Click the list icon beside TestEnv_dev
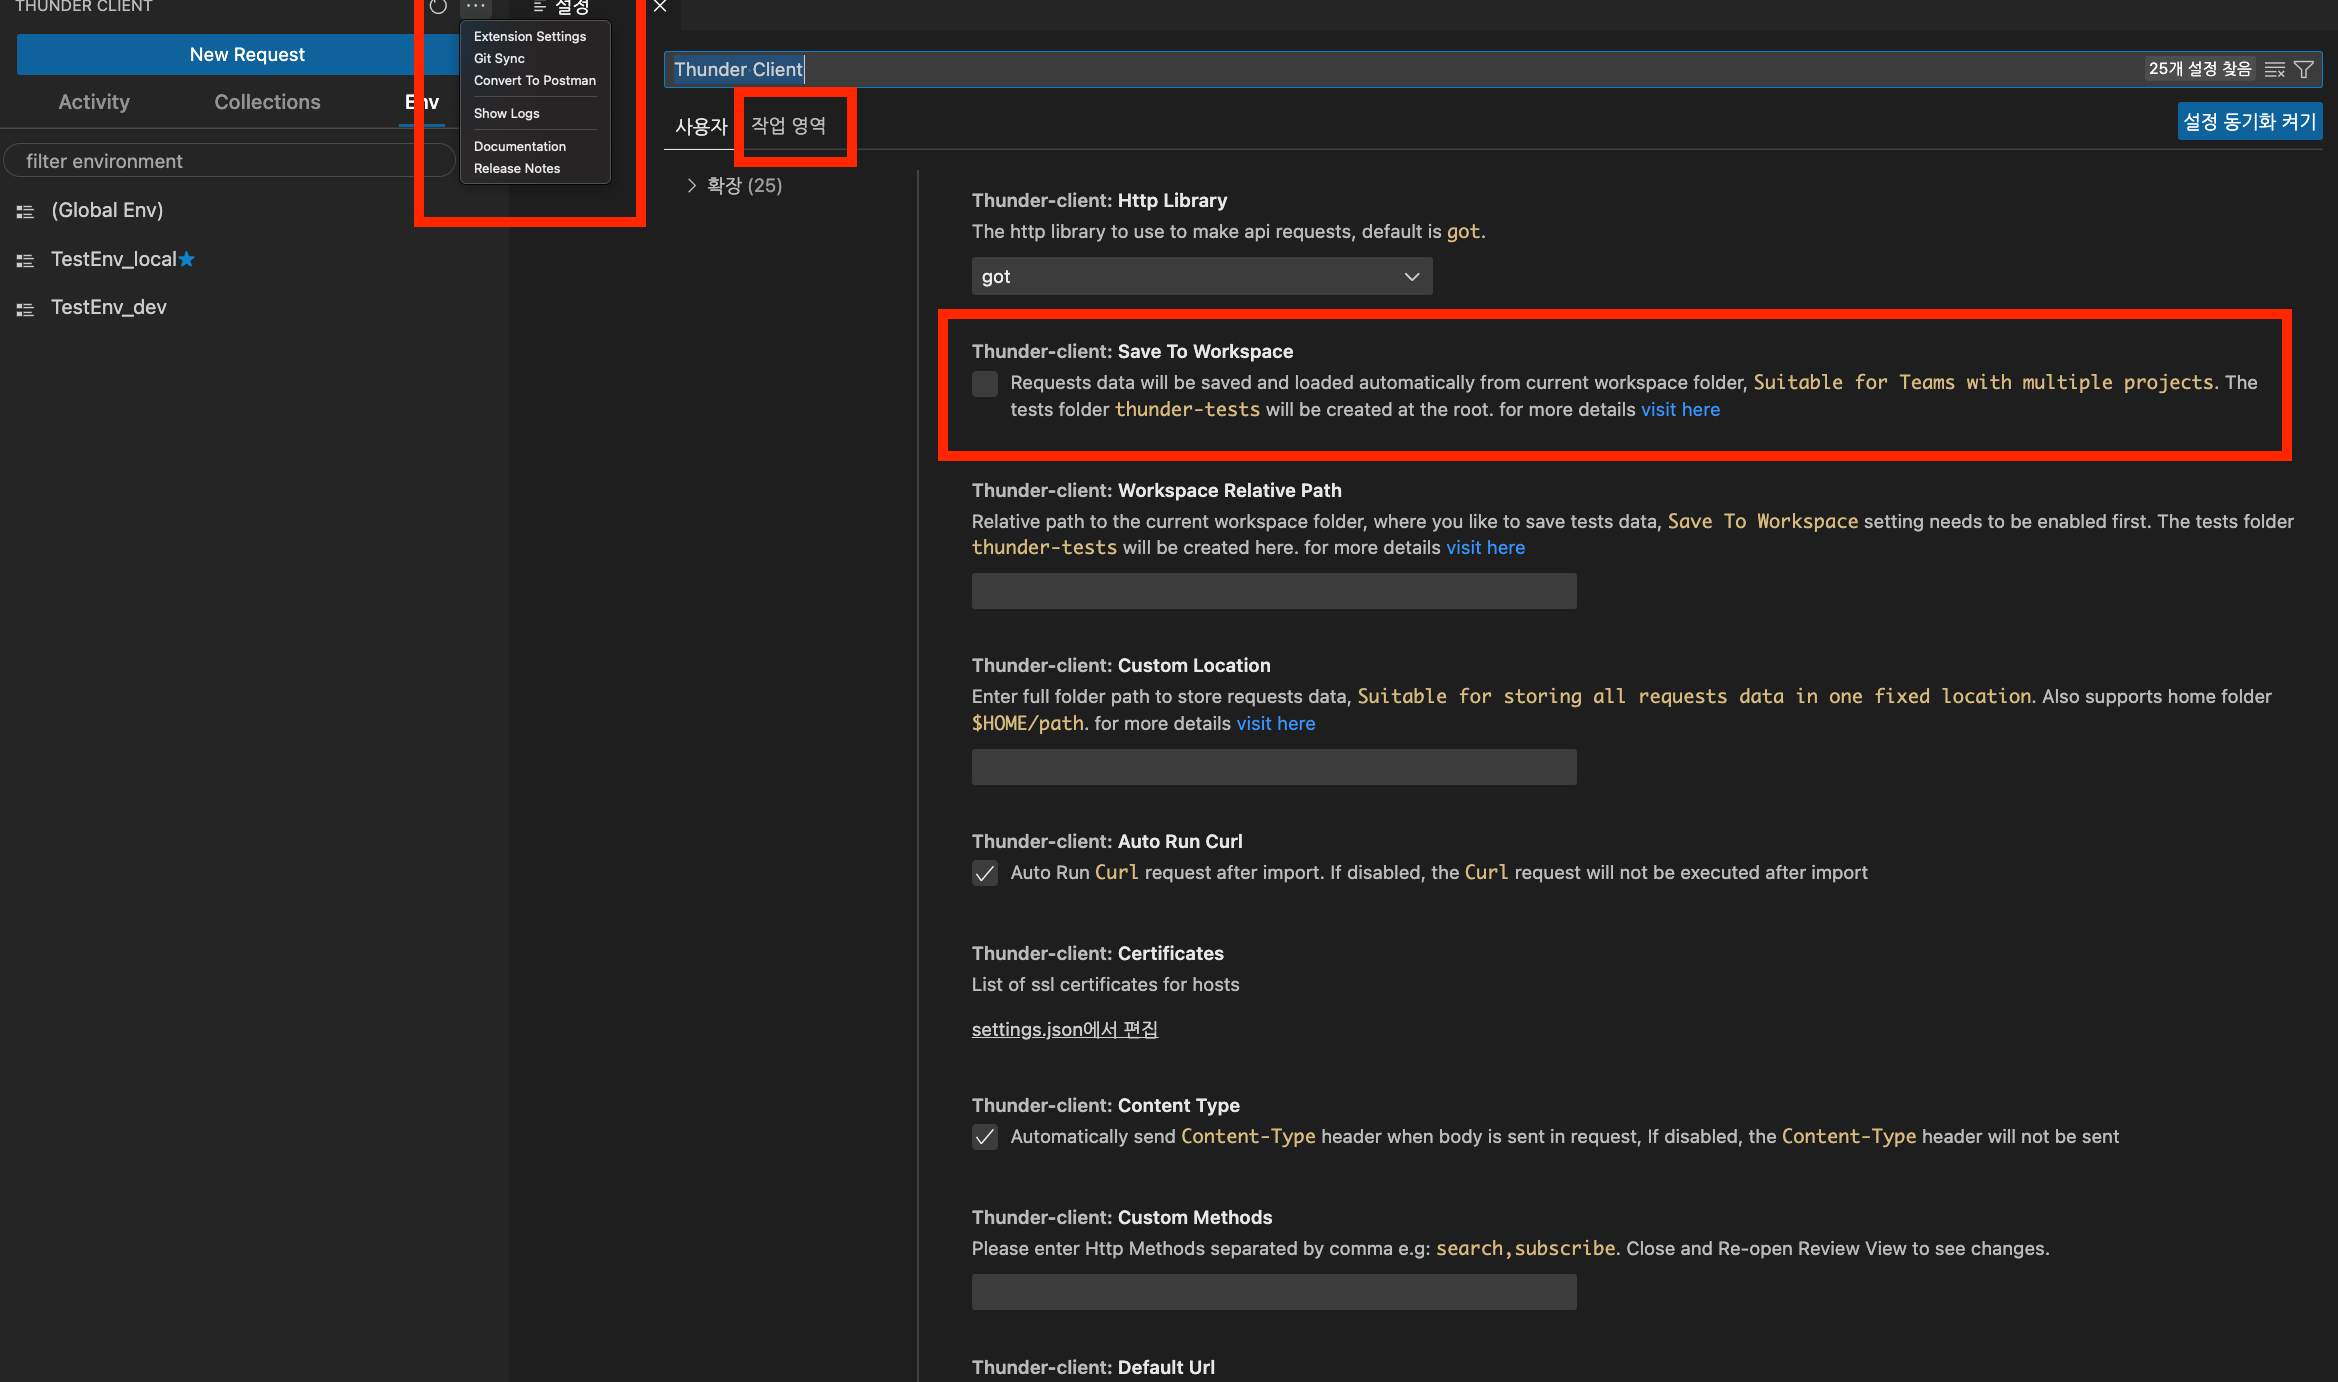2338x1382 pixels. tap(26, 309)
